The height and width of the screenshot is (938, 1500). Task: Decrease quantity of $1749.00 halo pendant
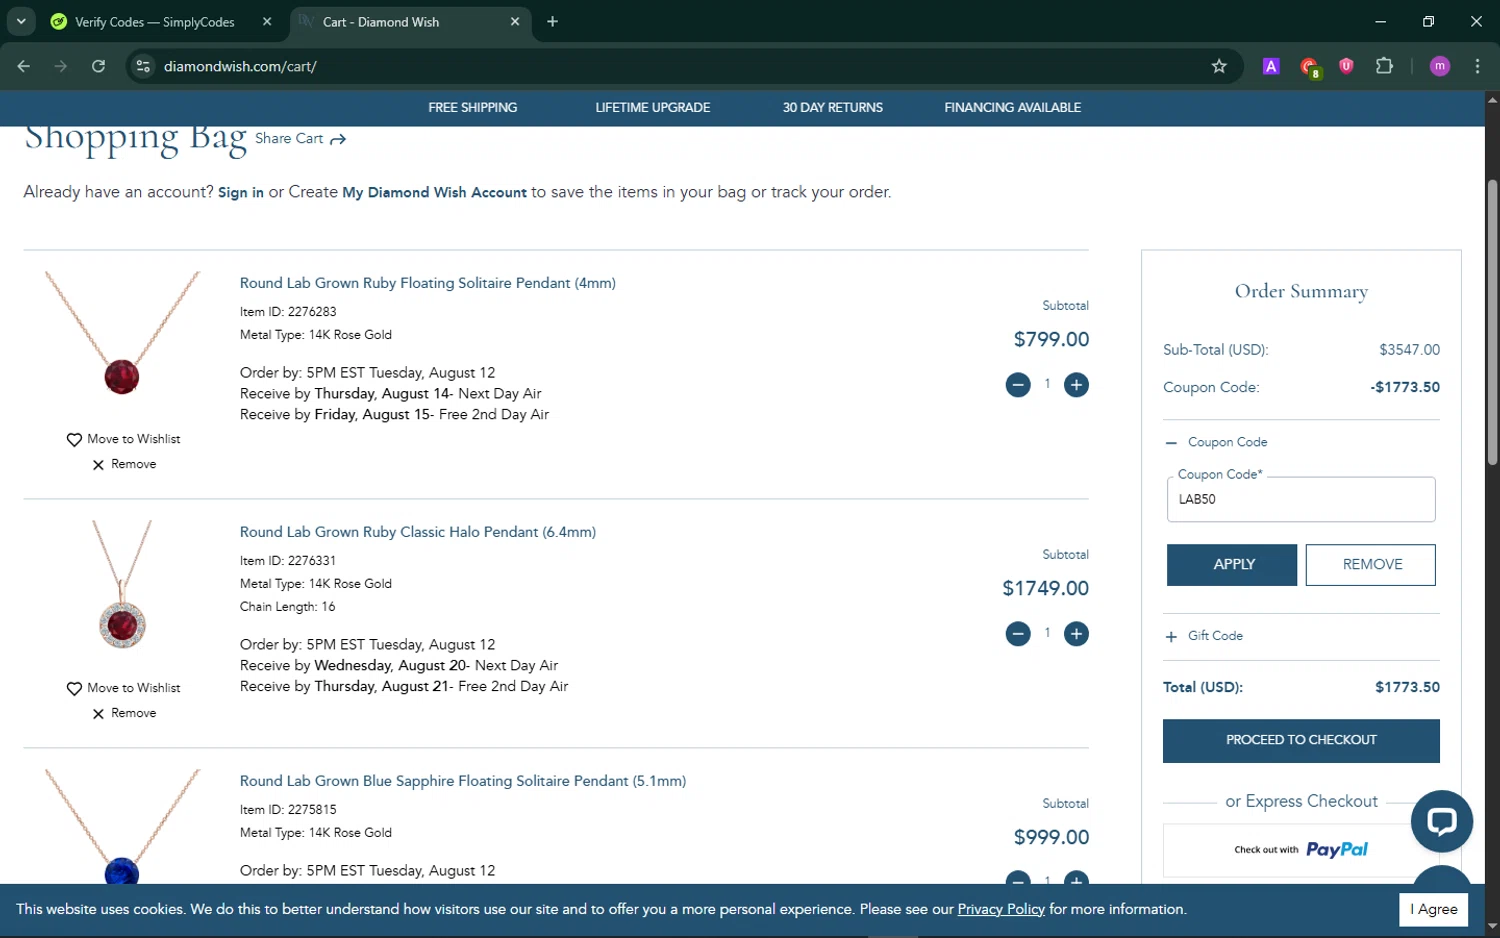coord(1018,634)
